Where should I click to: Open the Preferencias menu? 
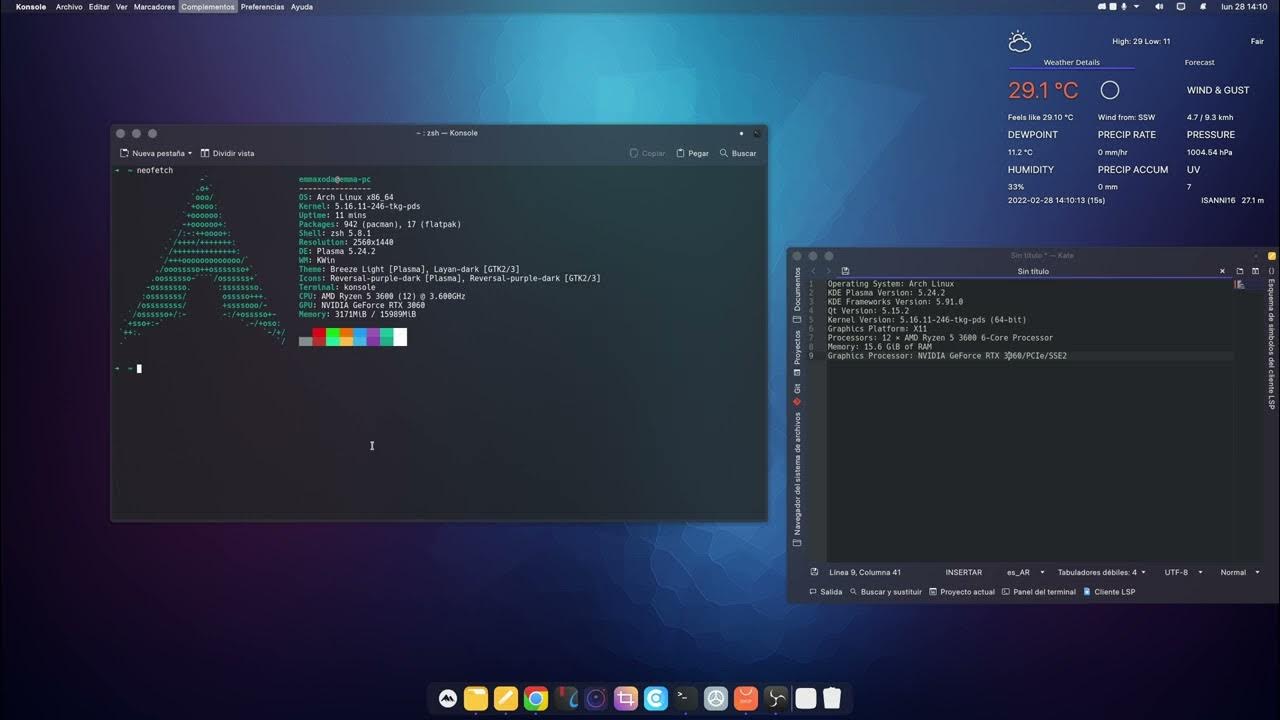tap(262, 6)
